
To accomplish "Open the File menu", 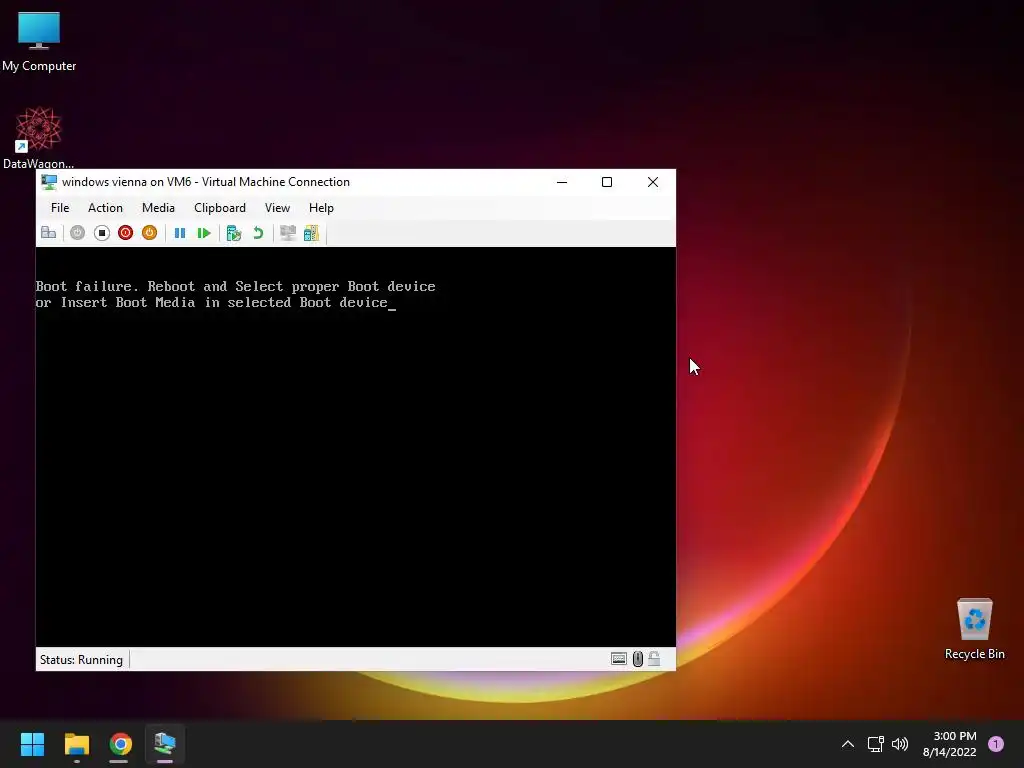I will (60, 208).
